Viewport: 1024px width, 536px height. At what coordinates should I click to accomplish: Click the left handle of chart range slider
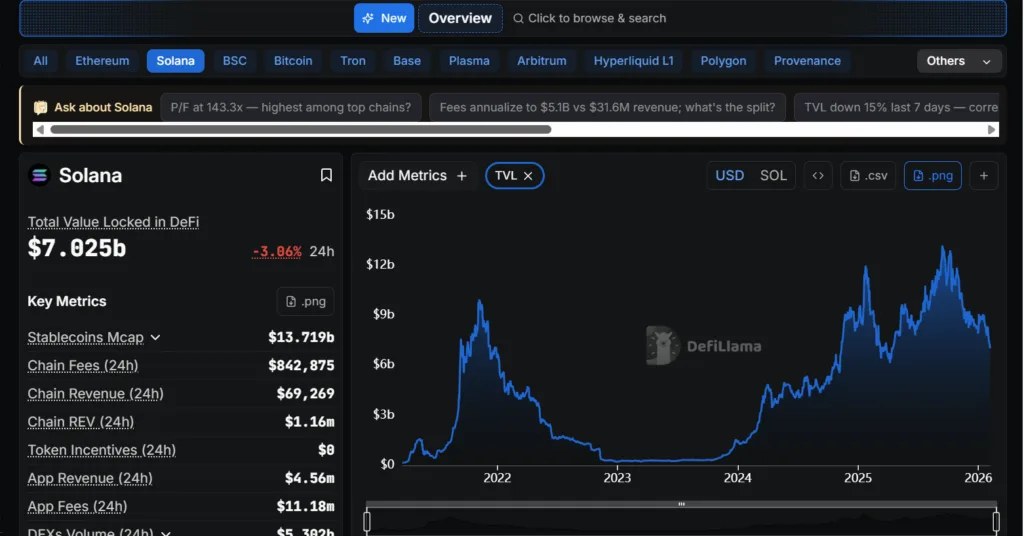point(366,522)
